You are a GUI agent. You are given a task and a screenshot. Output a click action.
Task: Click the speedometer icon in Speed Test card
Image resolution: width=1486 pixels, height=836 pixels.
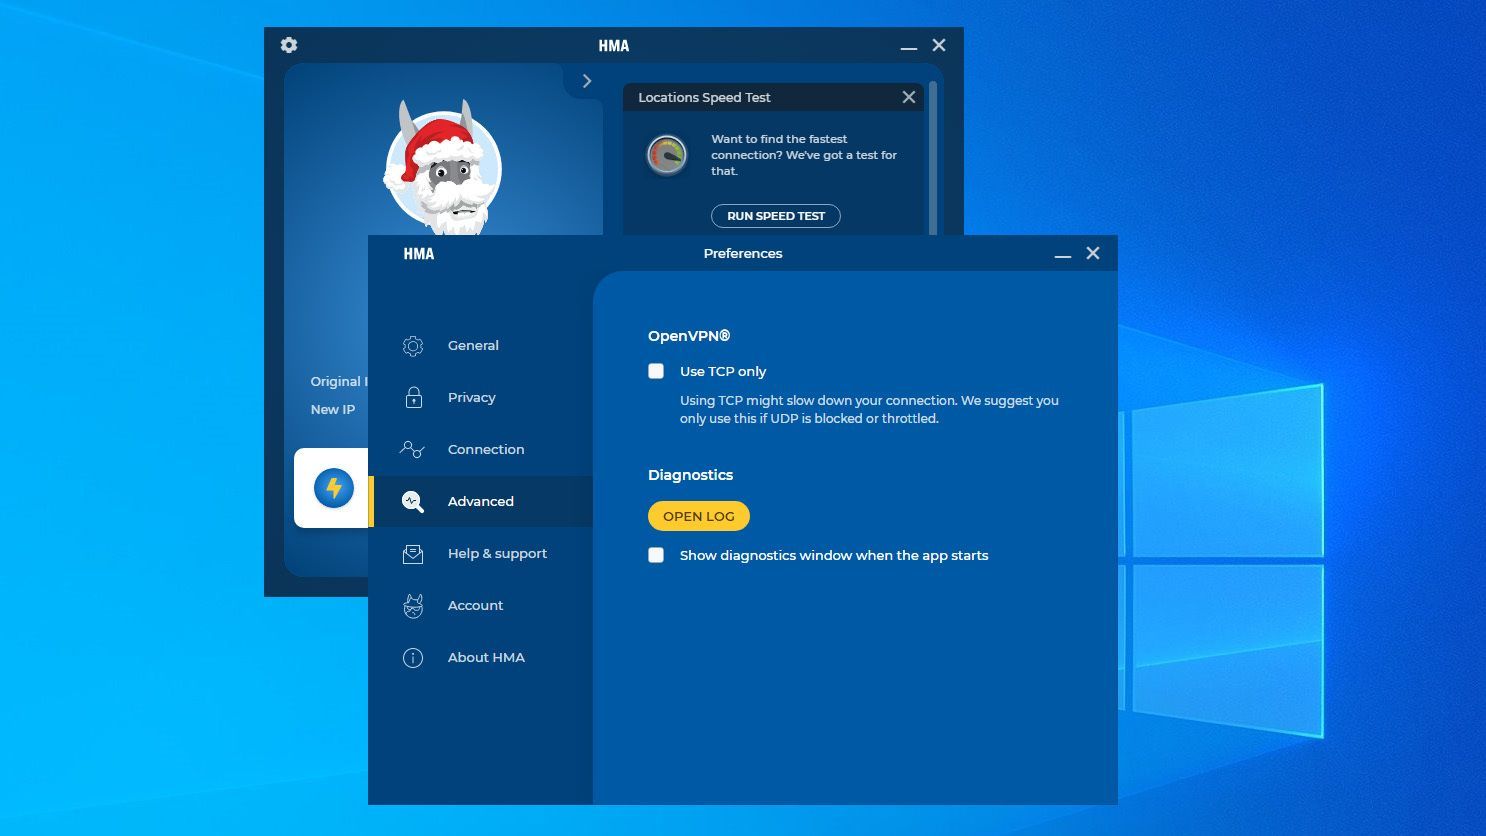coord(667,155)
